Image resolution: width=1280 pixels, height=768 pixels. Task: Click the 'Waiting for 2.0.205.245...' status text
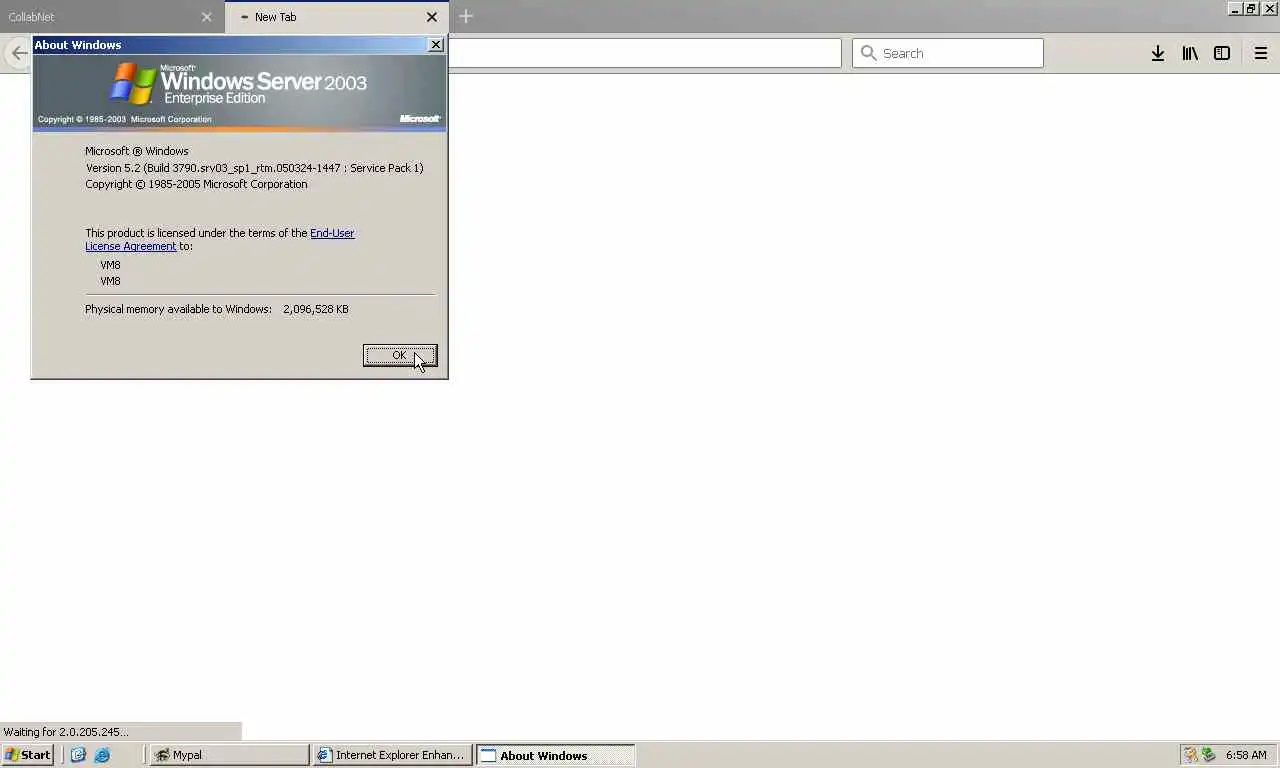click(x=66, y=732)
